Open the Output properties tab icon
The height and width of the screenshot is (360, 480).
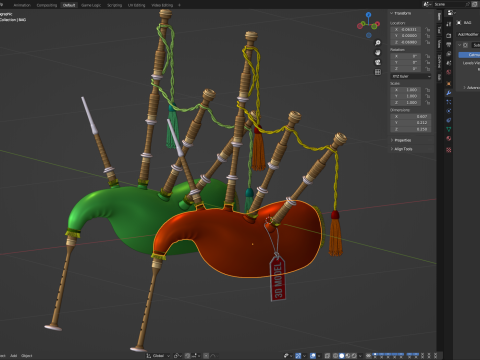(449, 44)
